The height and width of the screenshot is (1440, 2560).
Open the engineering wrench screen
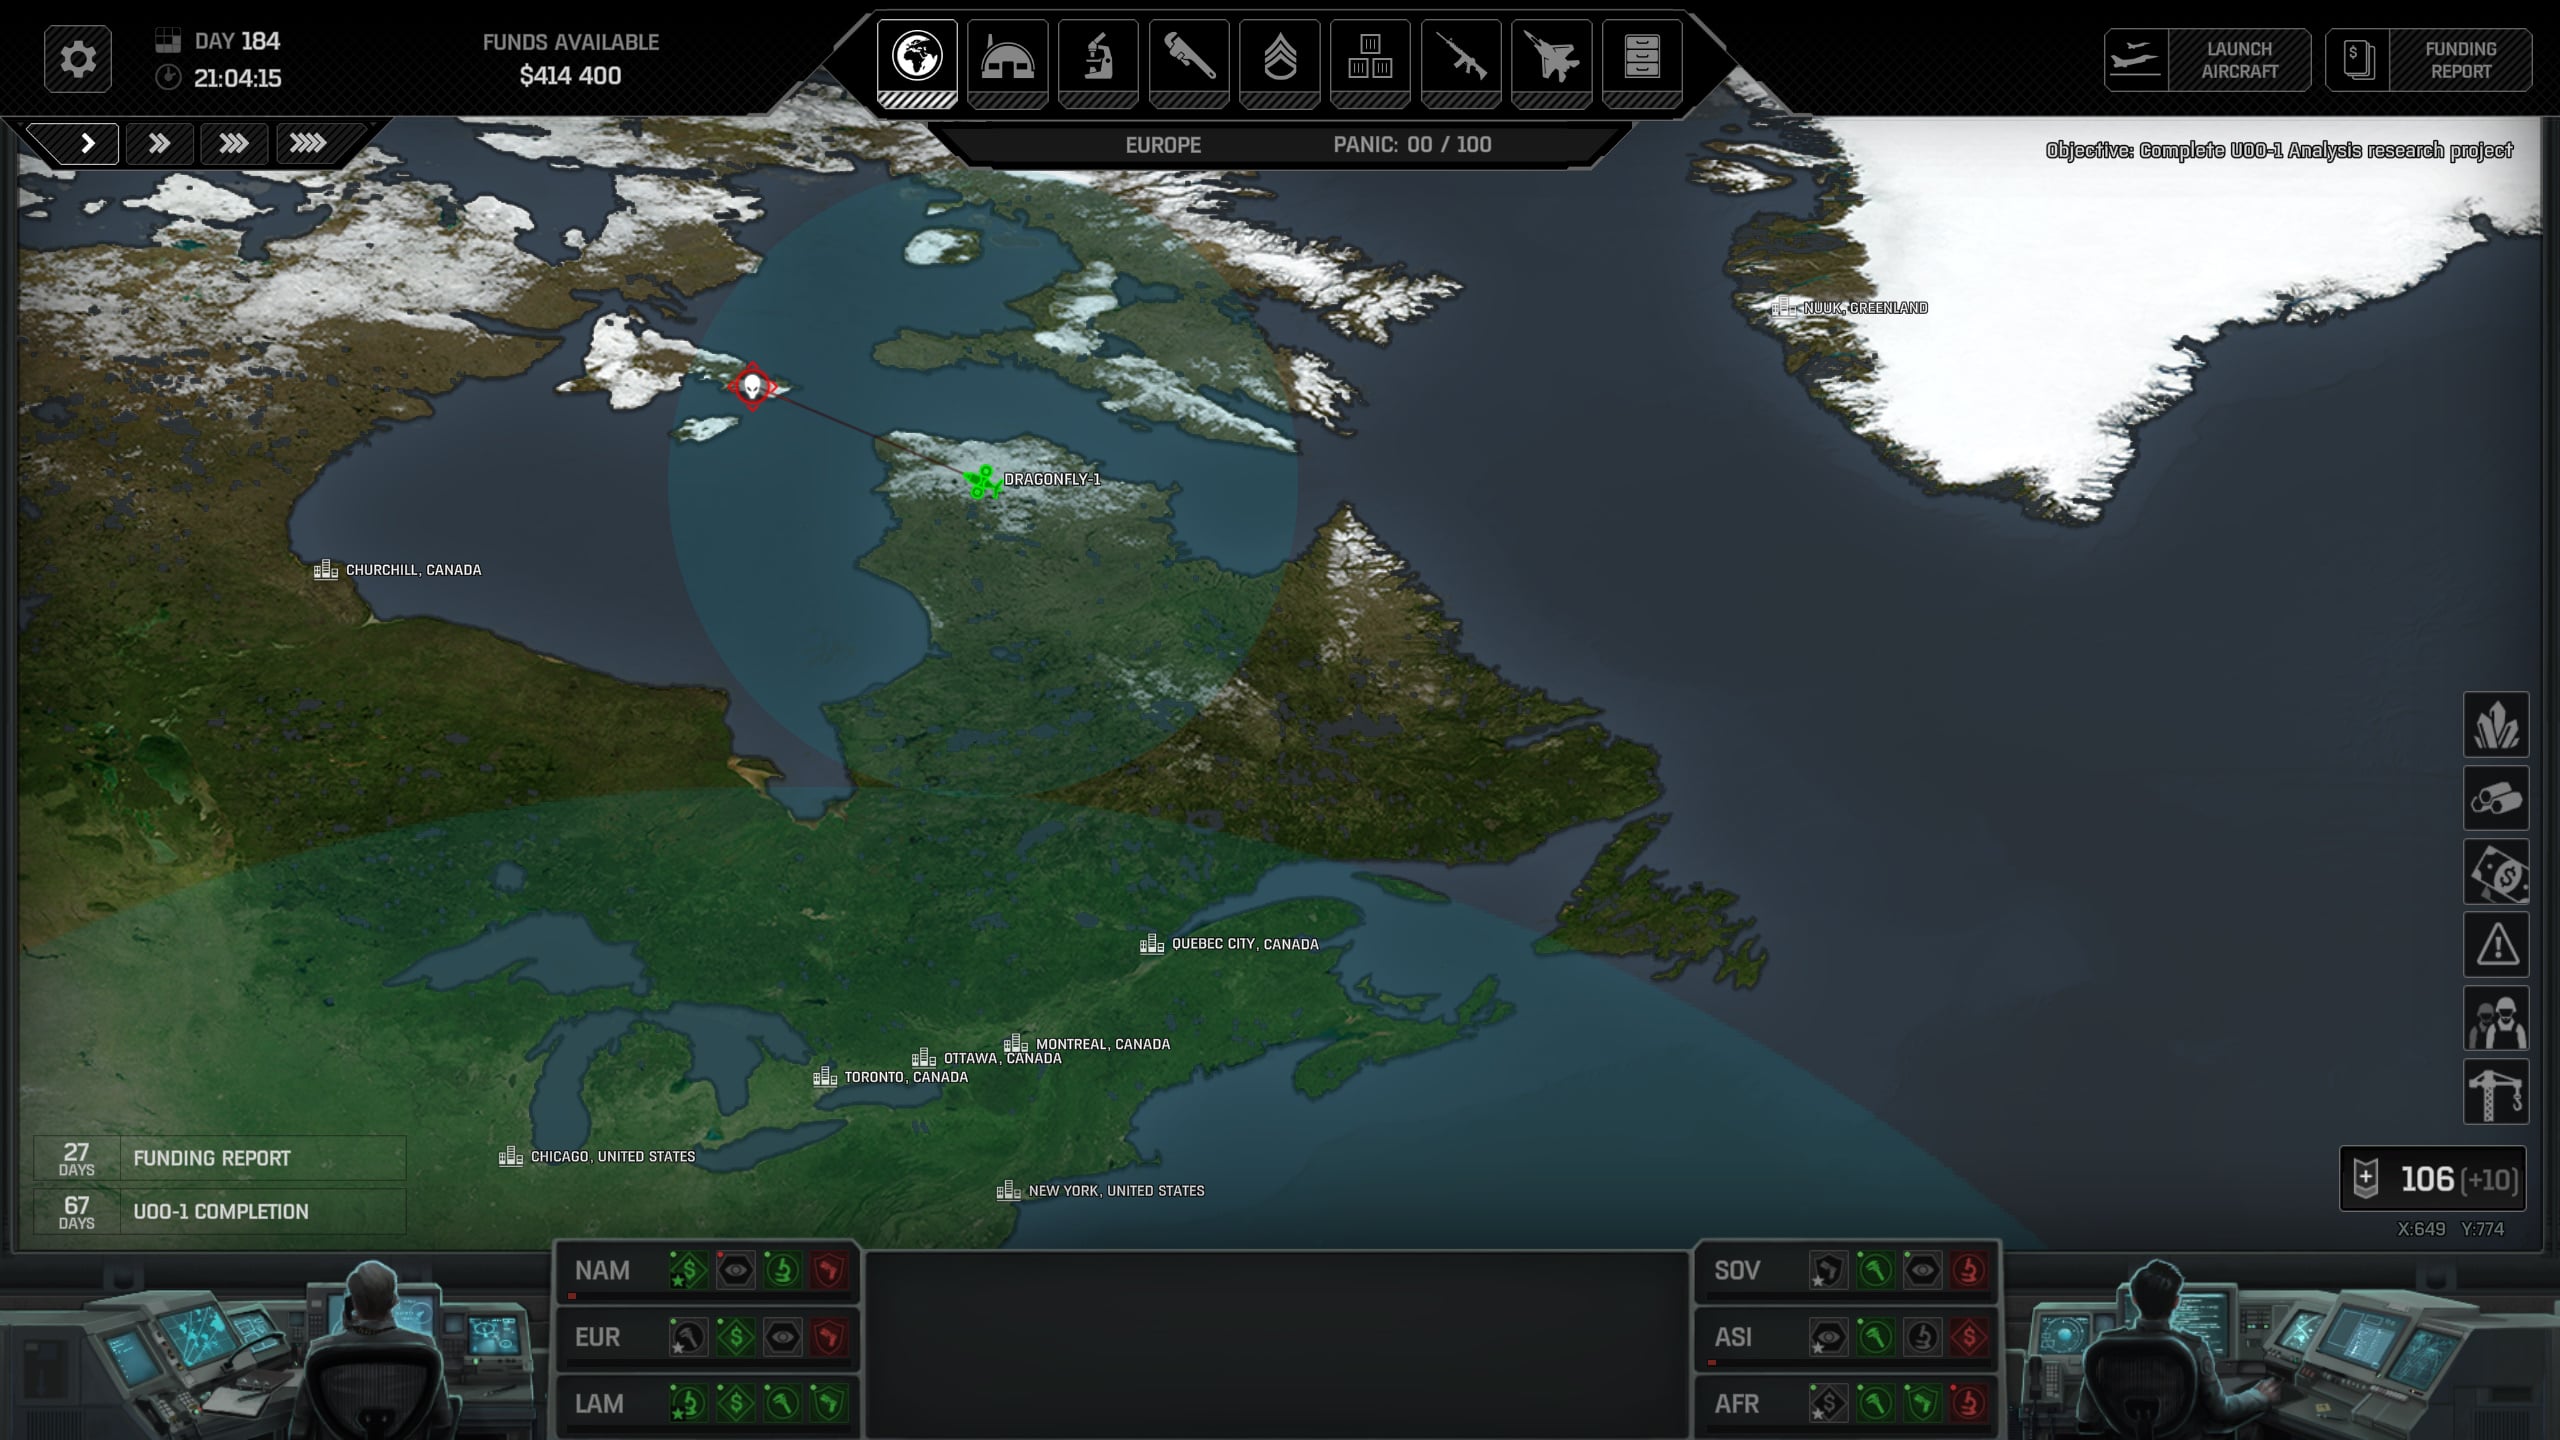point(1189,58)
